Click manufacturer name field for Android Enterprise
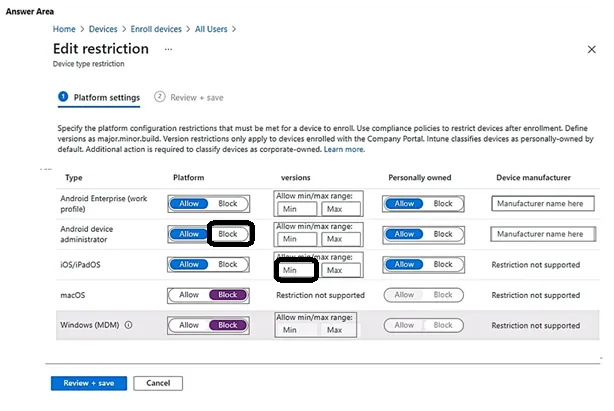614x411 pixels. 543,204
